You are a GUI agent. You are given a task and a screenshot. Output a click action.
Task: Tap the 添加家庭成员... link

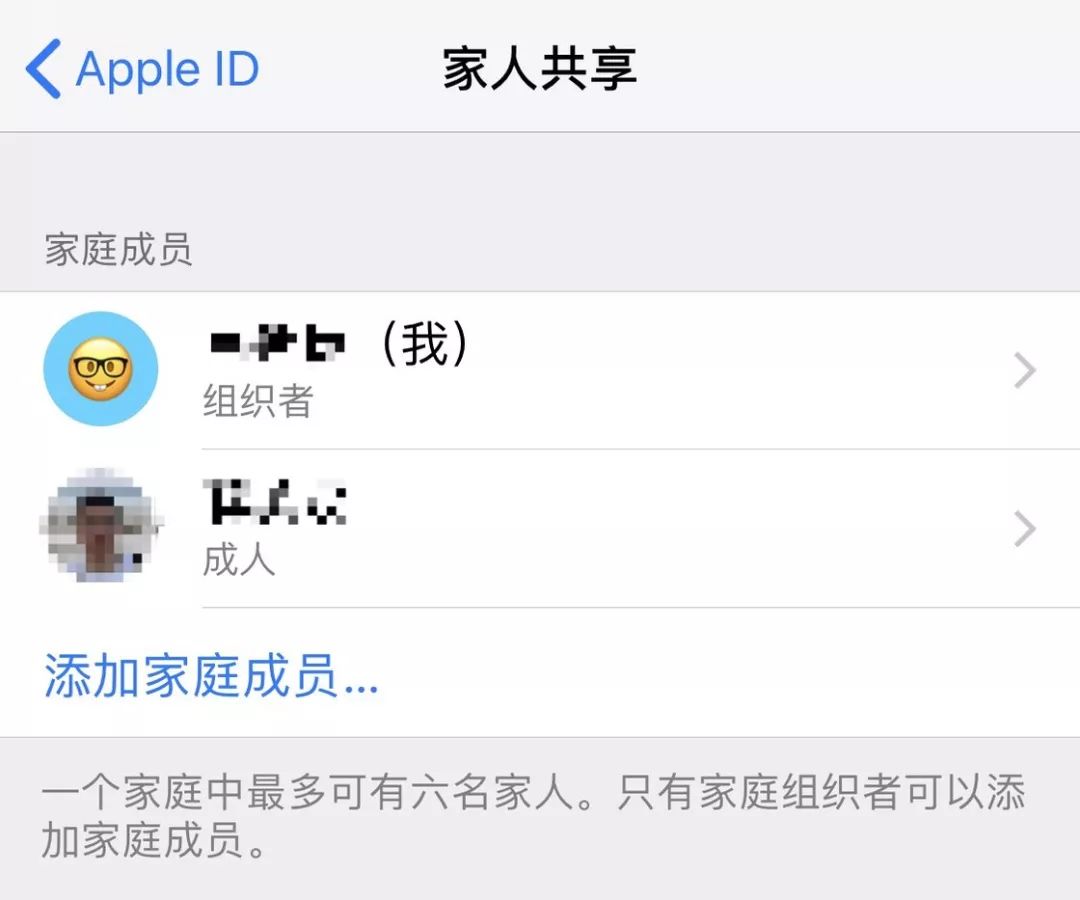click(211, 676)
